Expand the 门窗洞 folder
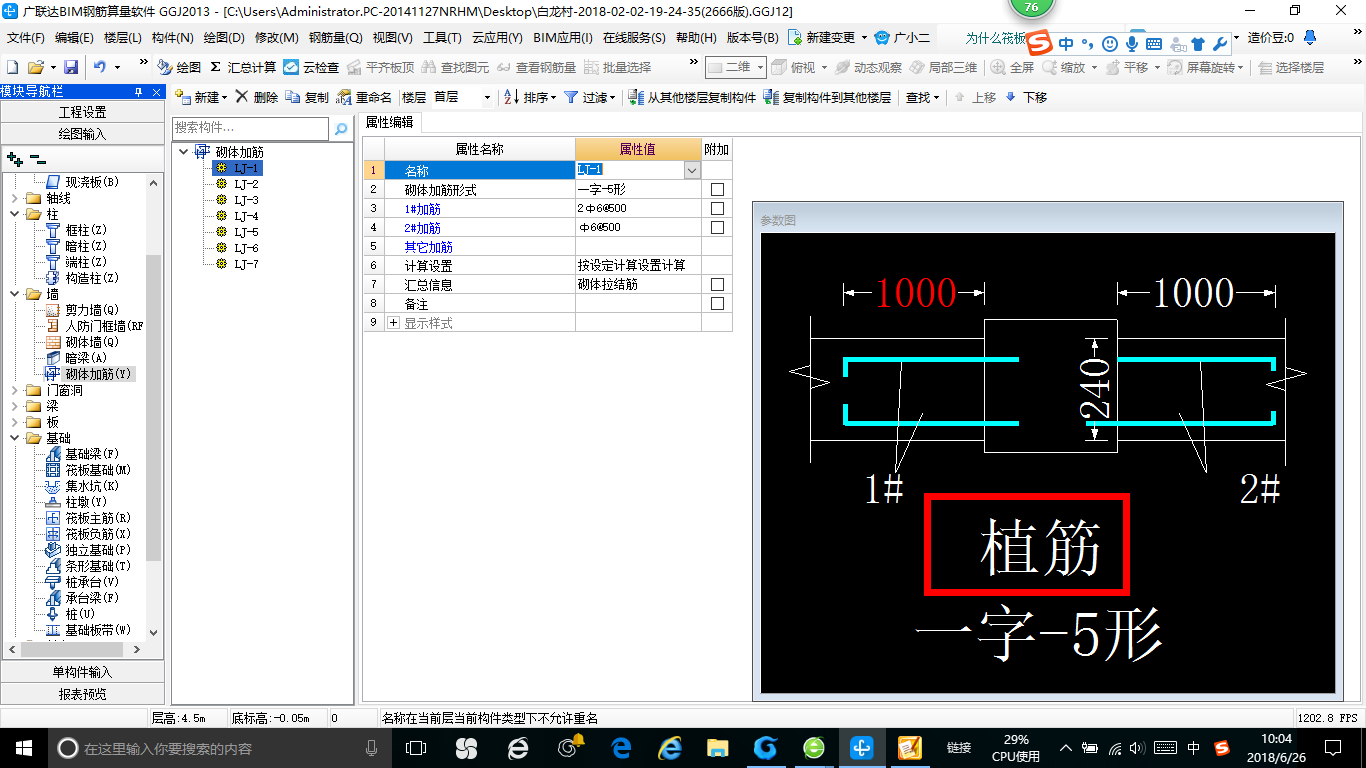Viewport: 1366px width, 768px height. (14, 390)
